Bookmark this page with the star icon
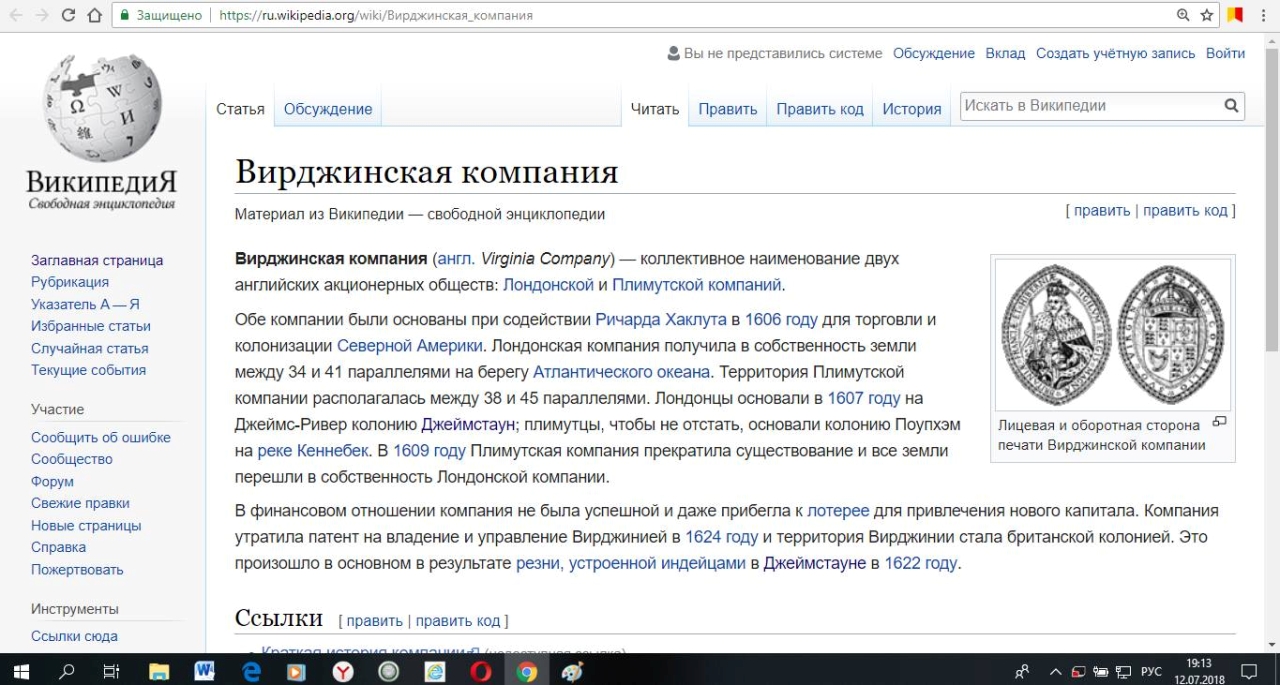 (x=1207, y=15)
